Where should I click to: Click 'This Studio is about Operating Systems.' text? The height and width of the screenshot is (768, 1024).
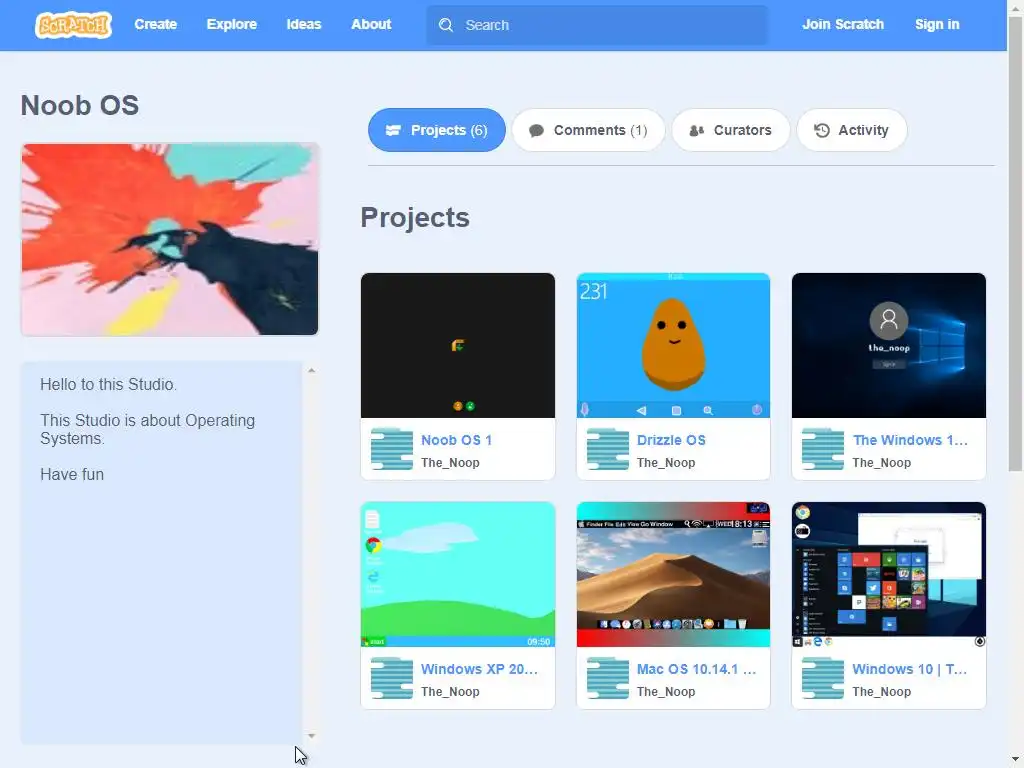tap(148, 429)
